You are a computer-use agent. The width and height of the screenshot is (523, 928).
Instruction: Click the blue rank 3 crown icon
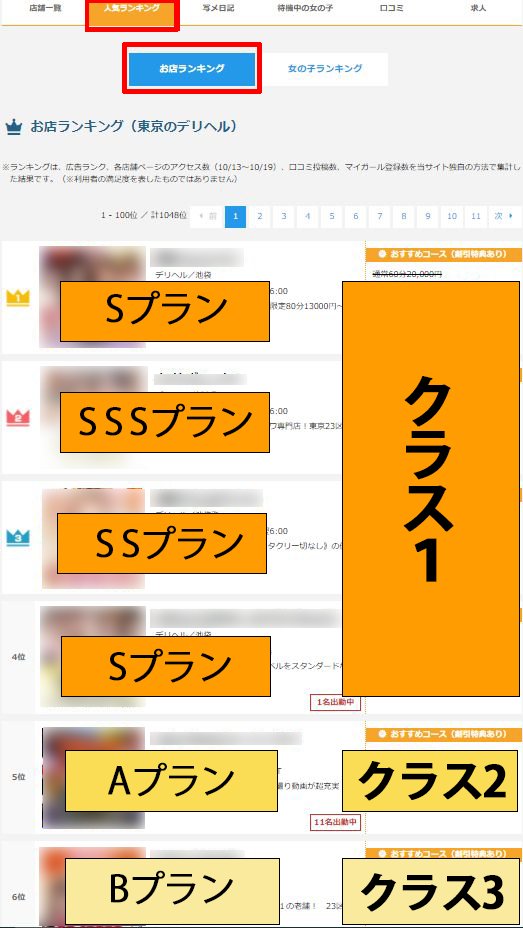pyautogui.click(x=18, y=537)
